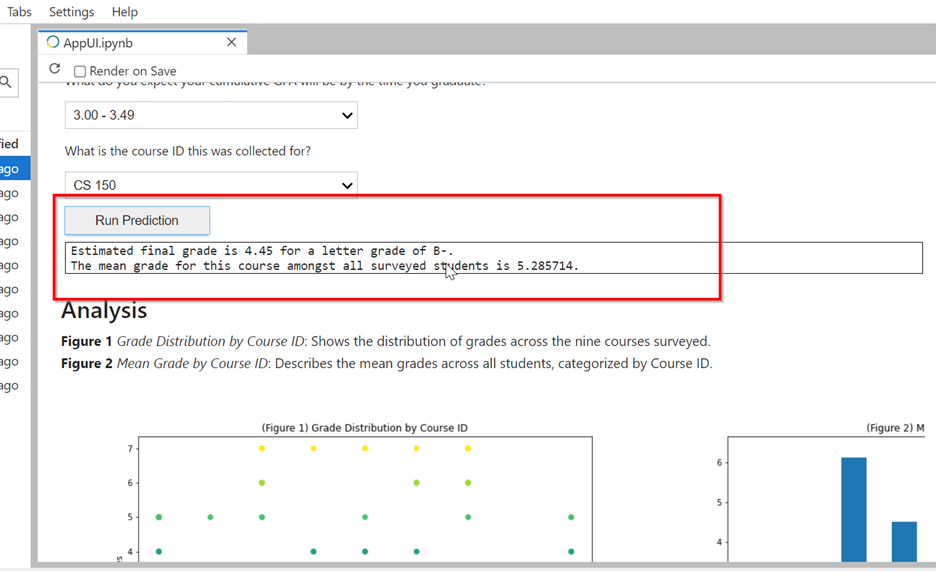Click the shorter blue bar in Figure 2
Viewport: 936px width, 571px height.
[x=904, y=542]
